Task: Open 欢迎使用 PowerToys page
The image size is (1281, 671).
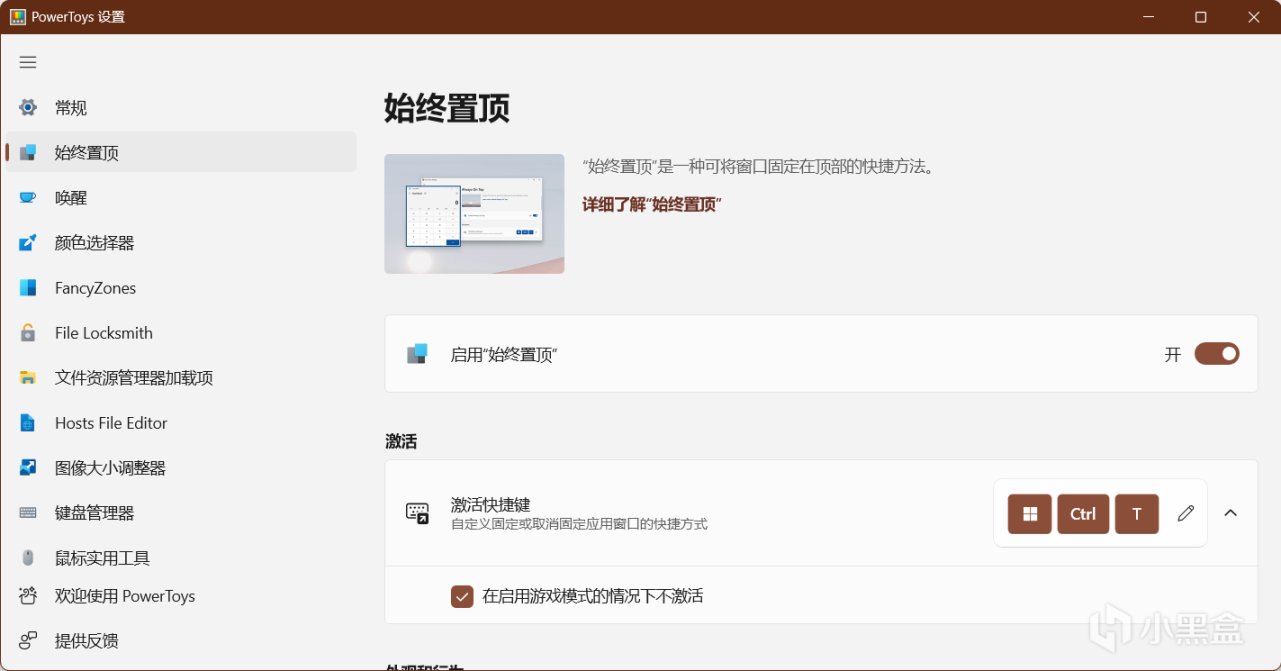Action: coord(181,596)
